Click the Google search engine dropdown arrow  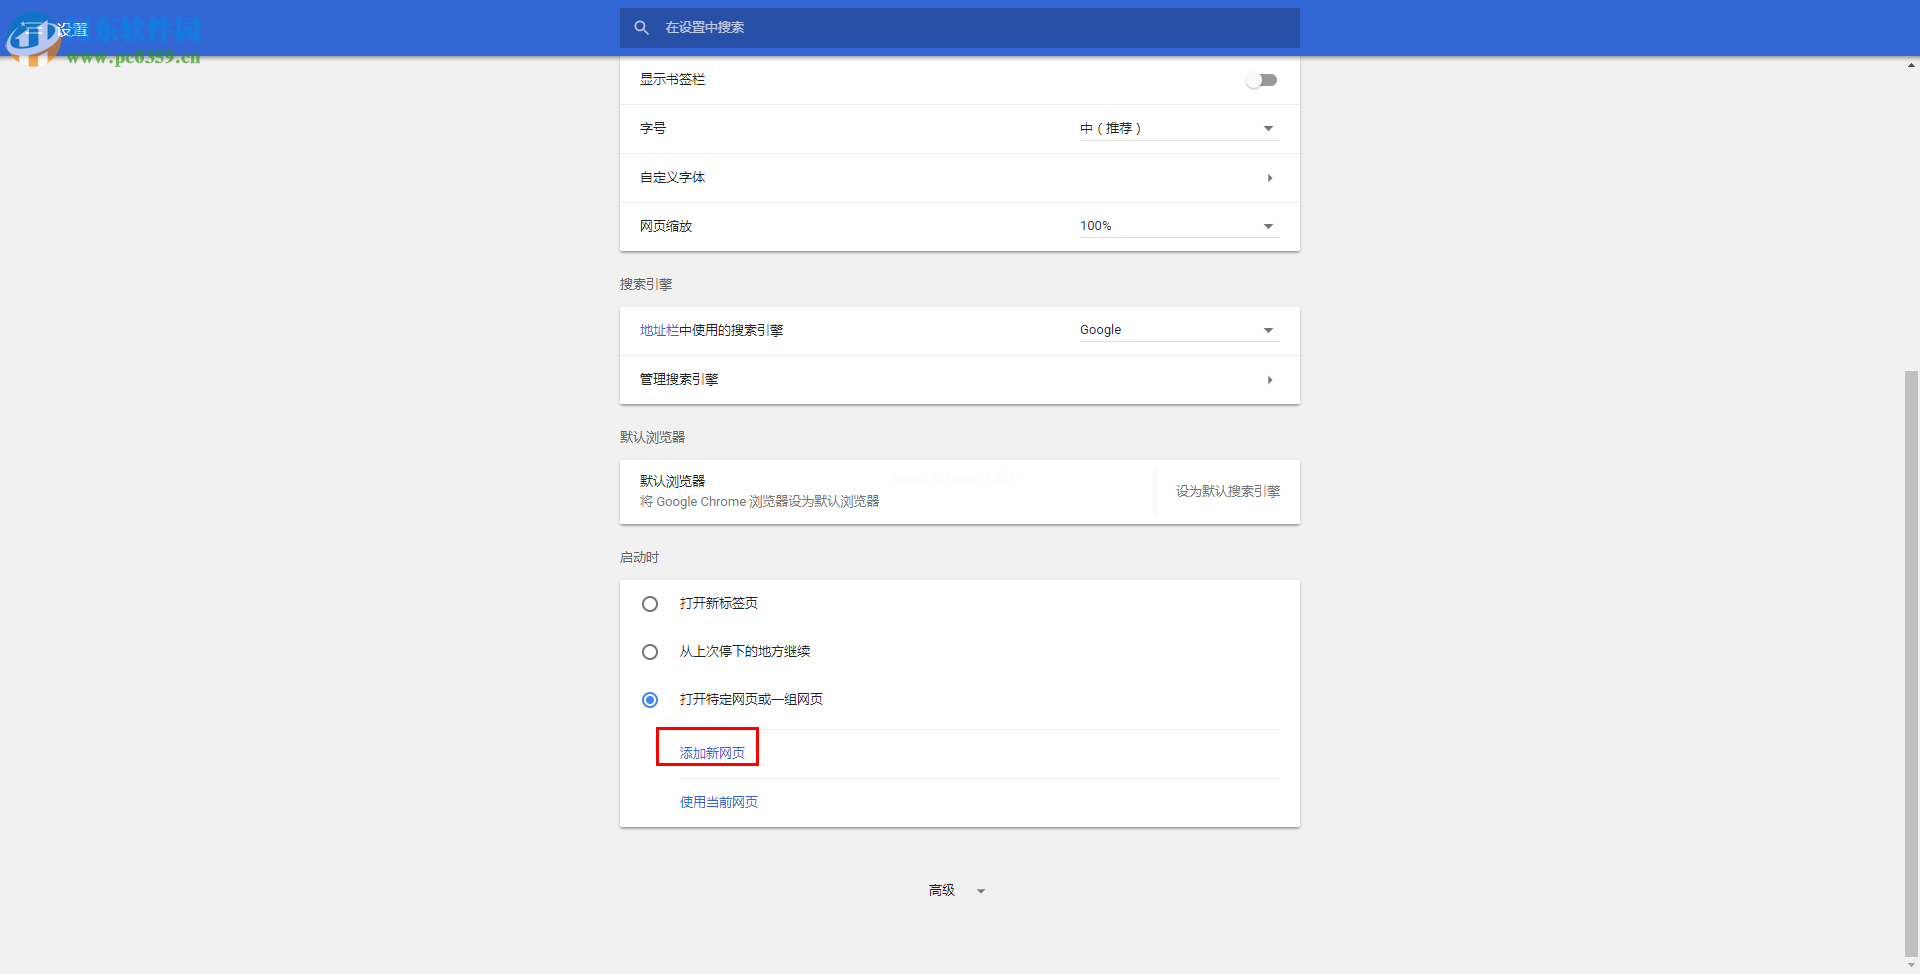coord(1267,329)
